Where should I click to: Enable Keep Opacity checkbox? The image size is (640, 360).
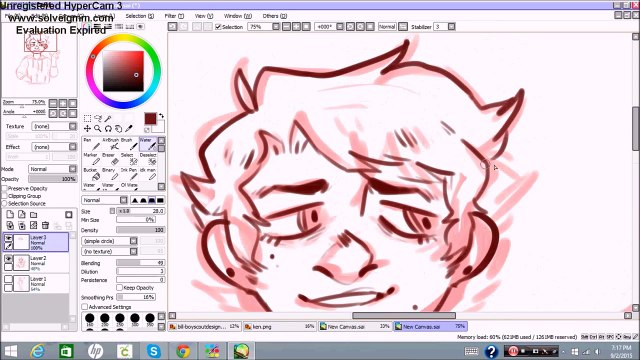pyautogui.click(x=119, y=288)
